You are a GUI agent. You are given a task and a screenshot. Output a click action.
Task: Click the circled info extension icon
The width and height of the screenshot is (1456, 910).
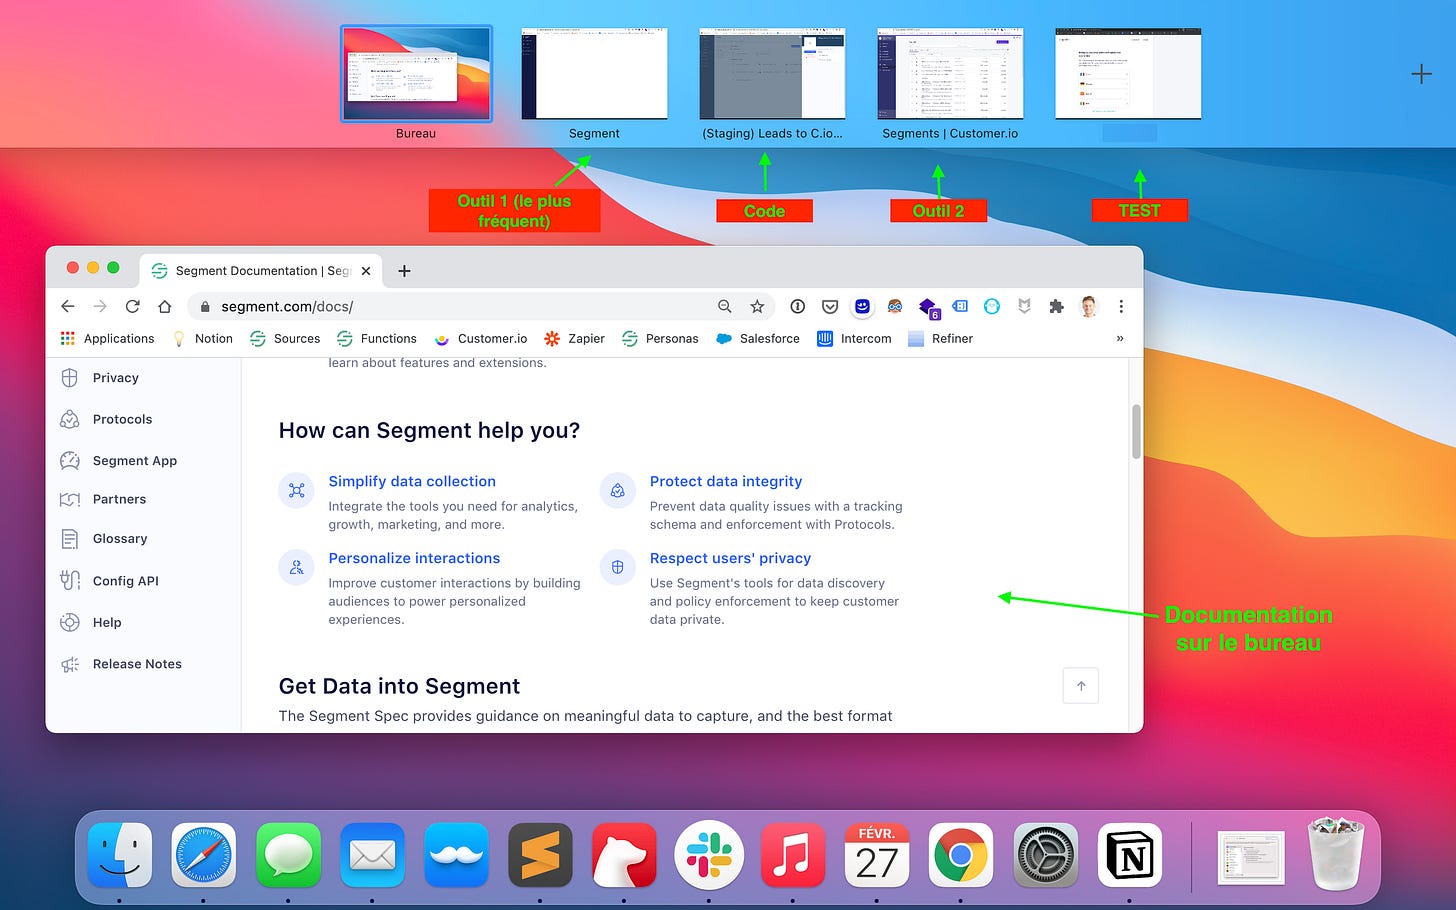pos(797,306)
